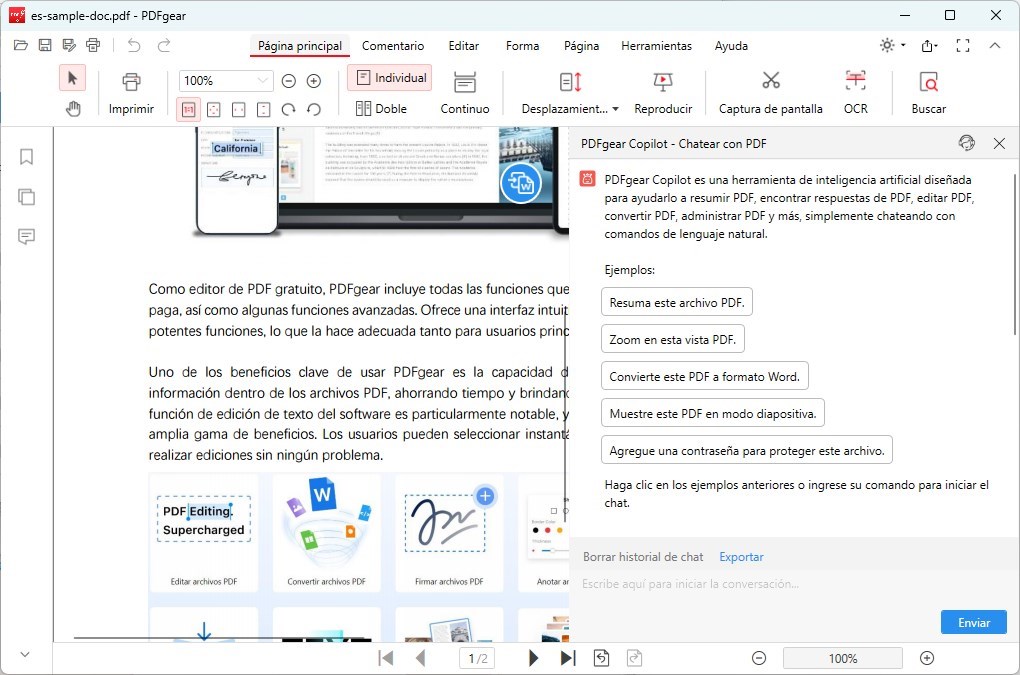Redo the last action
The image size is (1020, 675).
[x=164, y=45]
